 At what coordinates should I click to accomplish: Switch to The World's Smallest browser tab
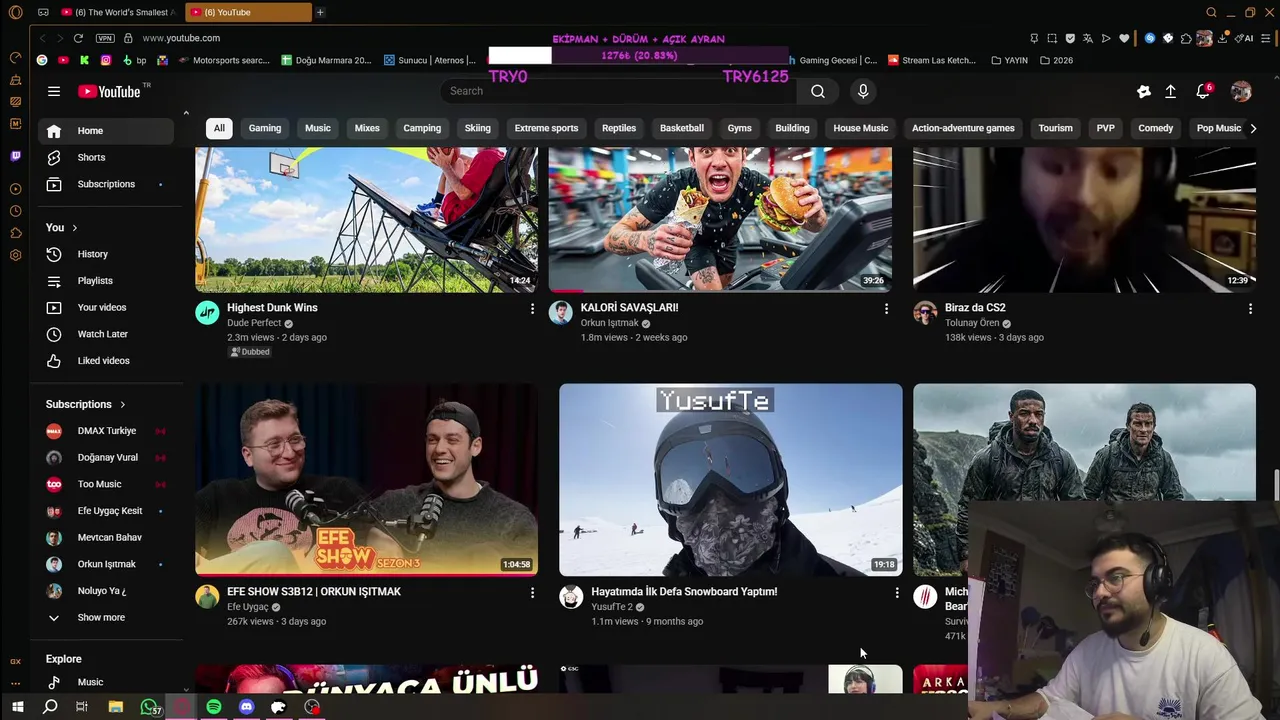(x=118, y=12)
